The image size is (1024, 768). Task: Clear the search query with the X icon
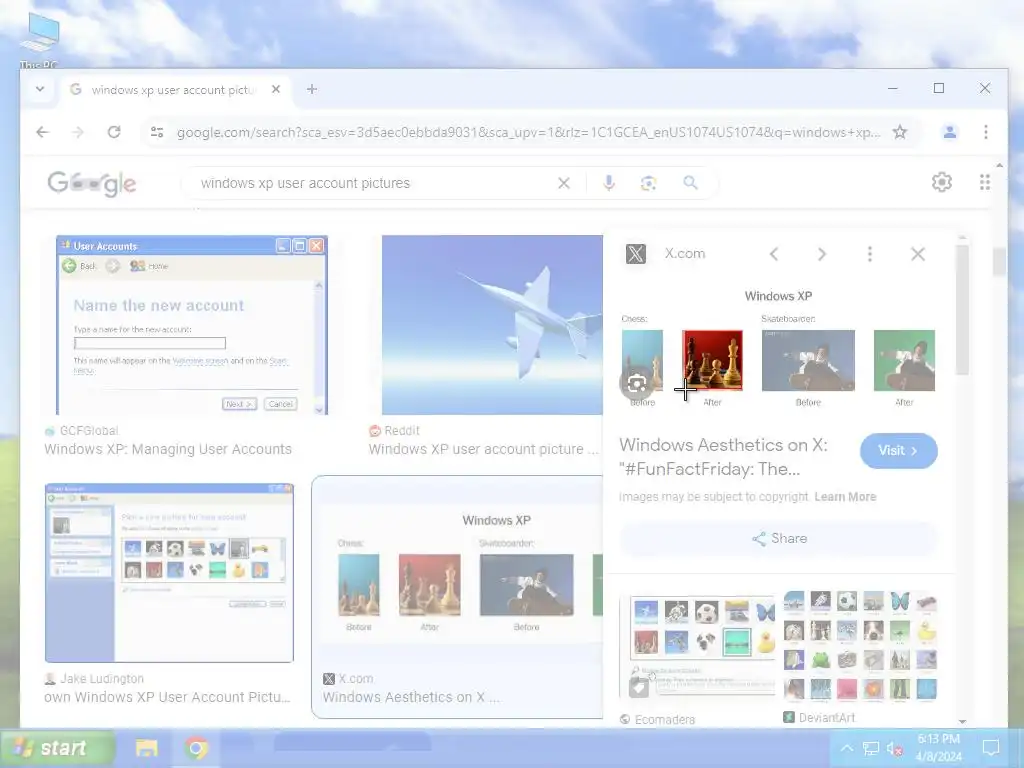564,184
